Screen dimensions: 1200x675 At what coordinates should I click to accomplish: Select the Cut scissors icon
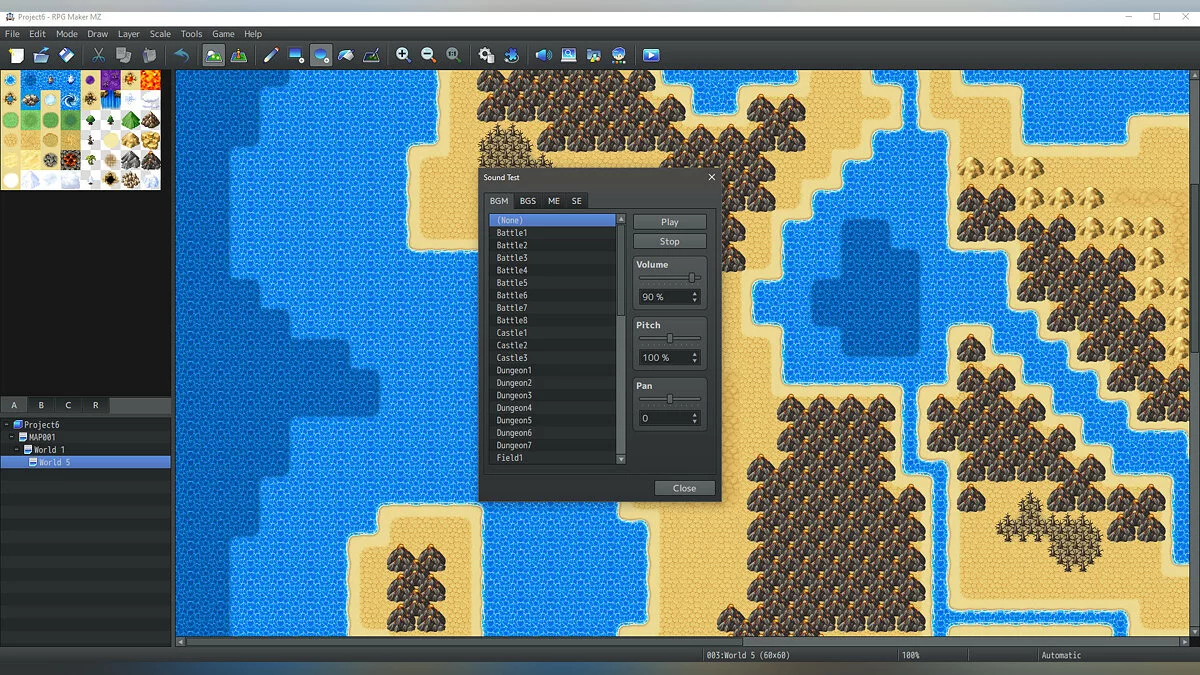tap(98, 55)
